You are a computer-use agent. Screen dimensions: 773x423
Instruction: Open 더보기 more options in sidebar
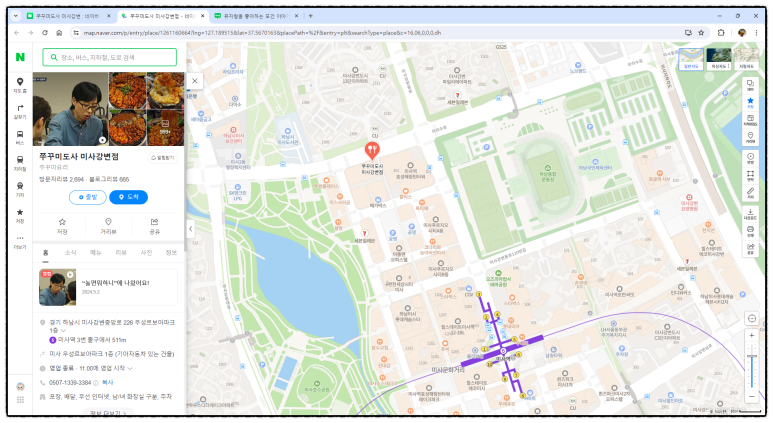pos(20,242)
